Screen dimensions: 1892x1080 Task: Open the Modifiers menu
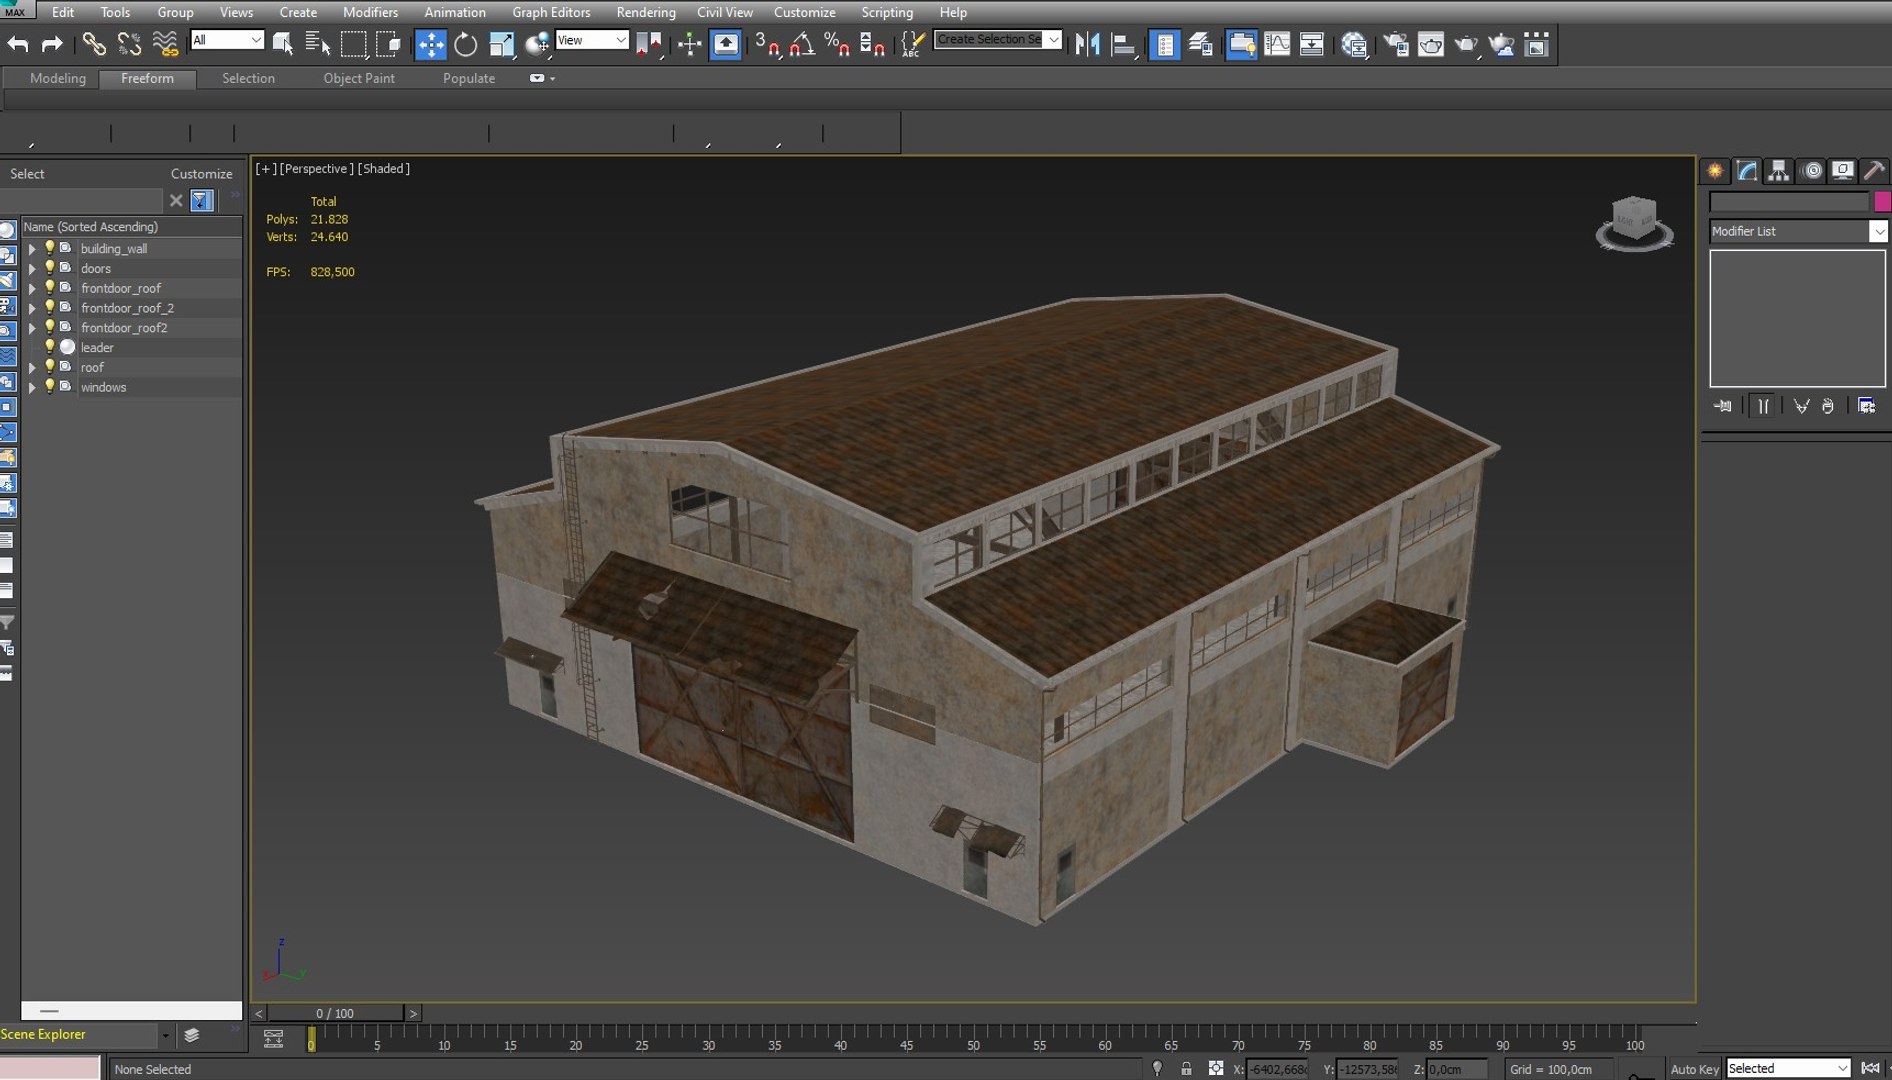[x=370, y=12]
